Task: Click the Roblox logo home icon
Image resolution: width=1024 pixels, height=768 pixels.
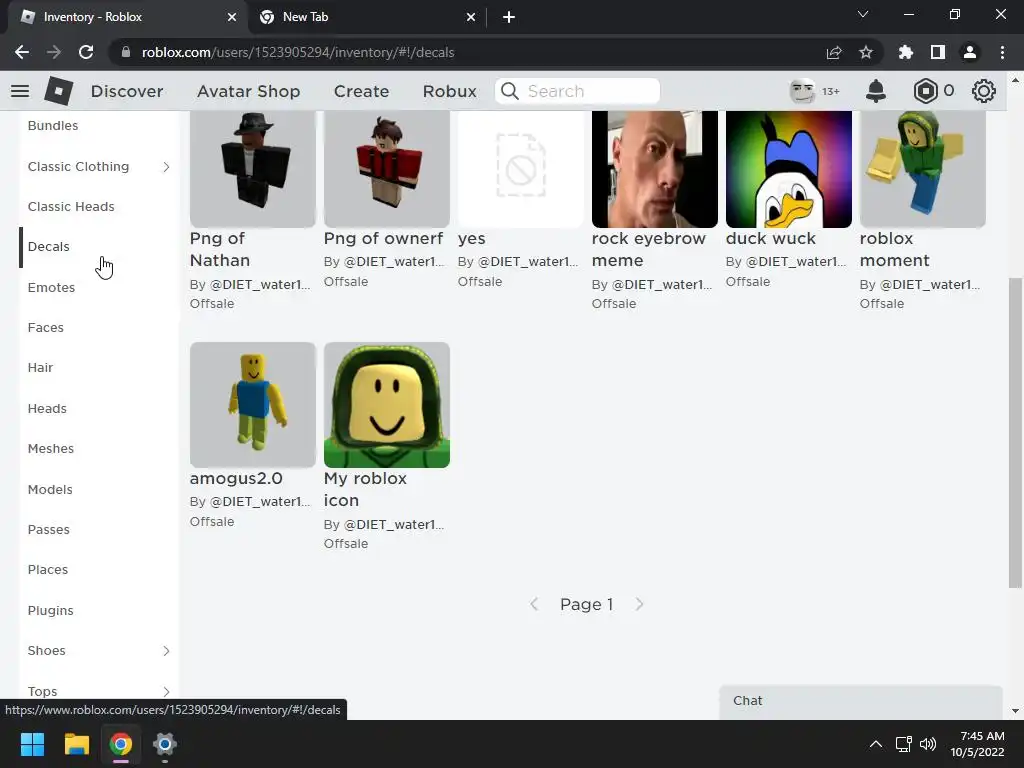Action: pos(59,91)
